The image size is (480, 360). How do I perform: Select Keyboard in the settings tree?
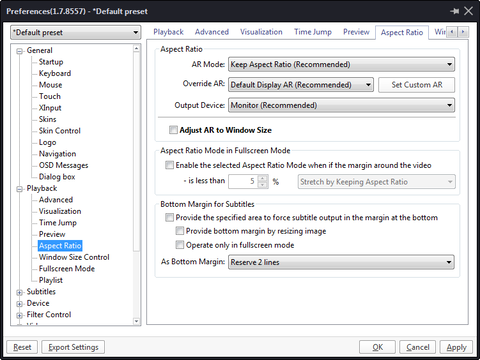[x=55, y=73]
